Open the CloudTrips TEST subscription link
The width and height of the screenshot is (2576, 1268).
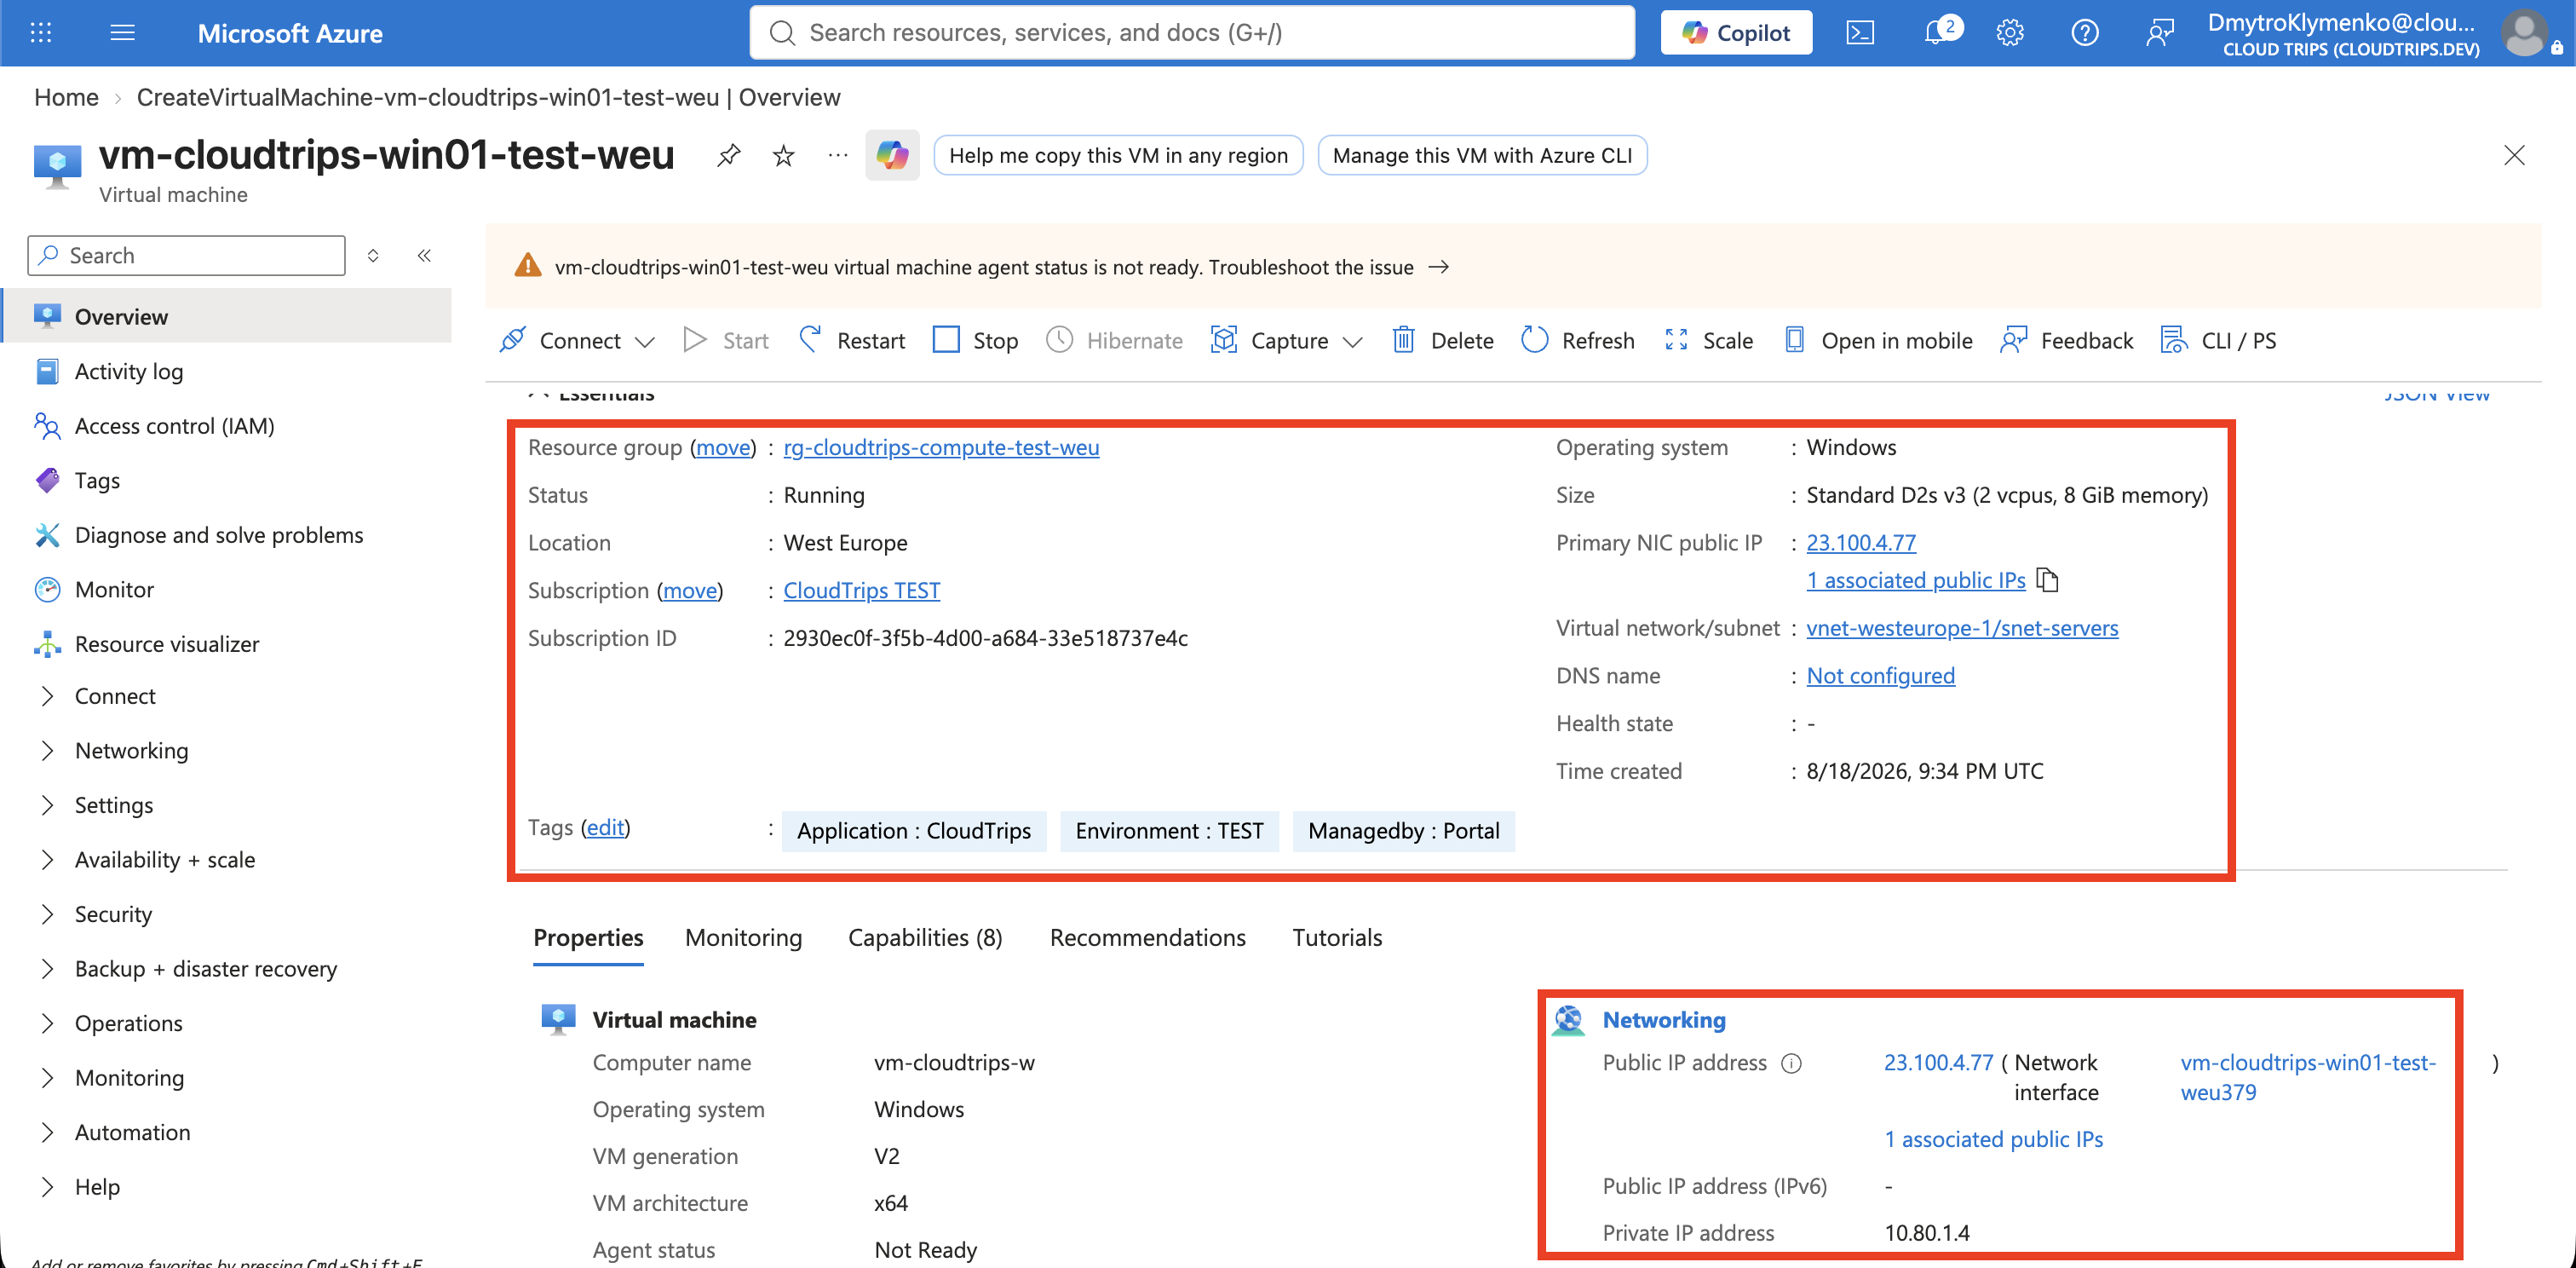click(861, 590)
